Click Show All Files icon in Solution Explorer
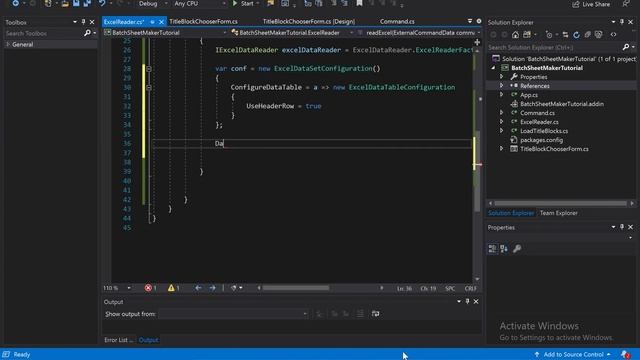Viewport: 640px width, 360px height. (x=599, y=35)
